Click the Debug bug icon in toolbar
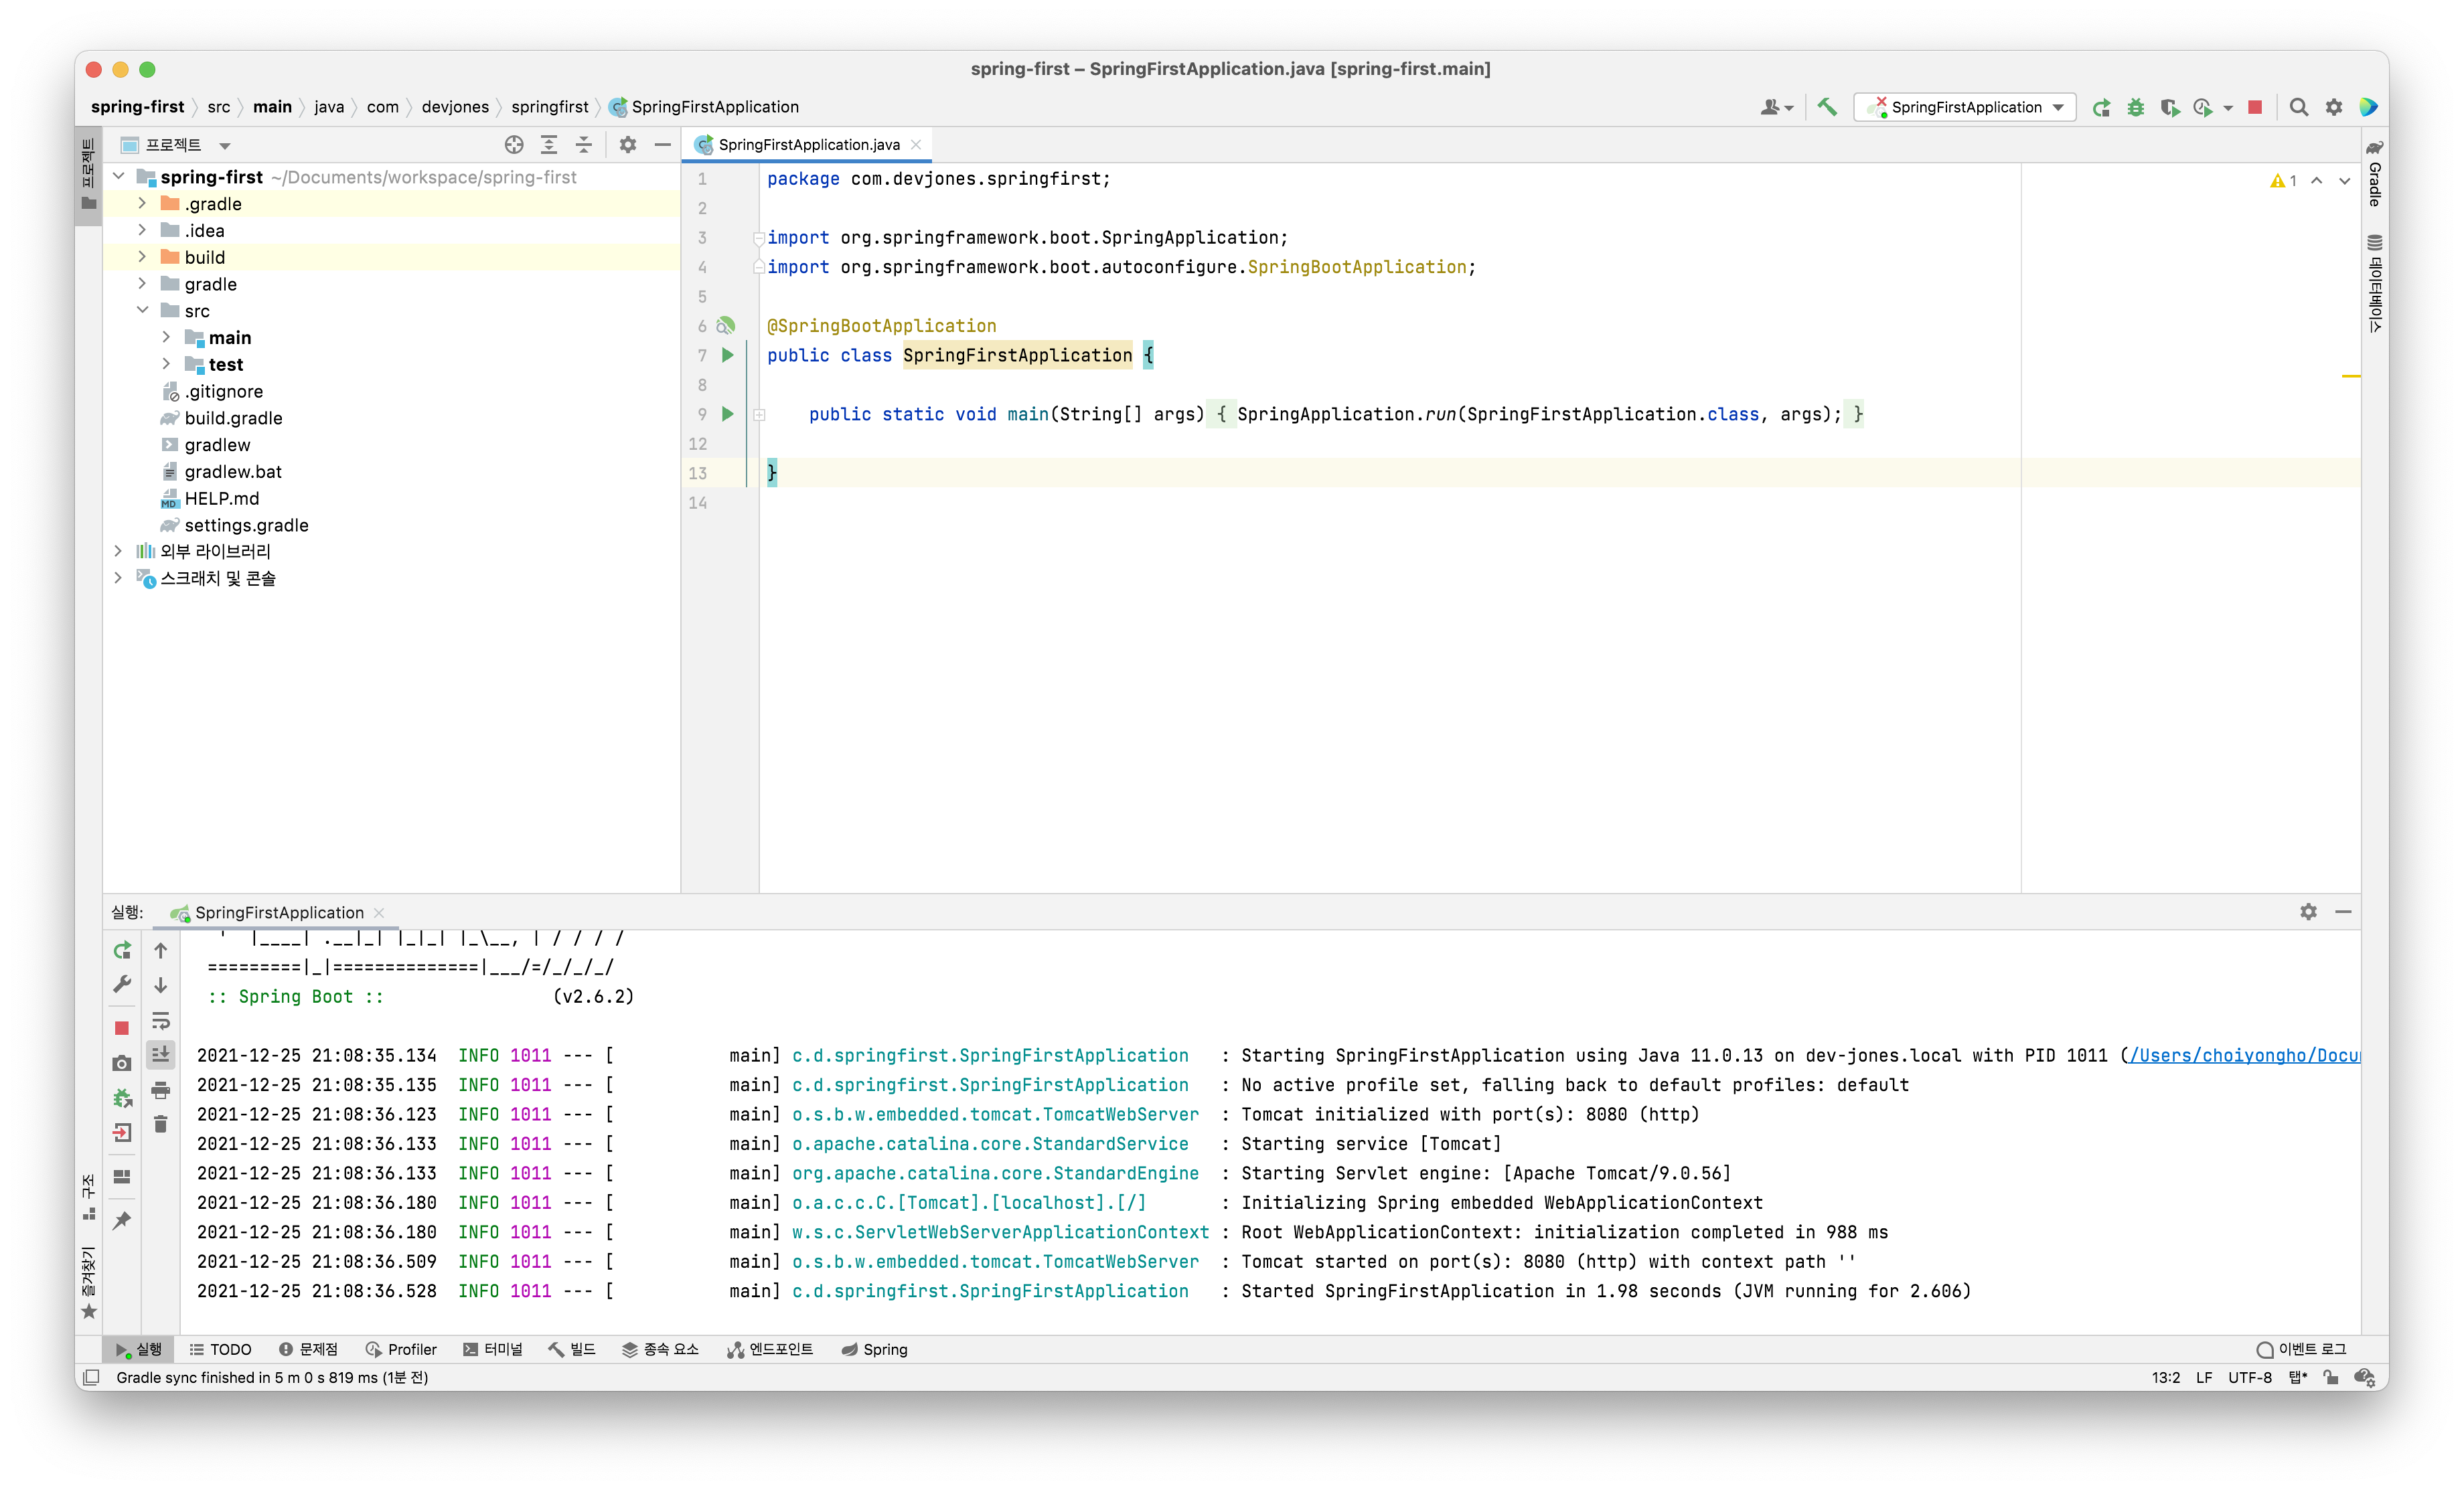Viewport: 2464px width, 1490px height. 2135,107
